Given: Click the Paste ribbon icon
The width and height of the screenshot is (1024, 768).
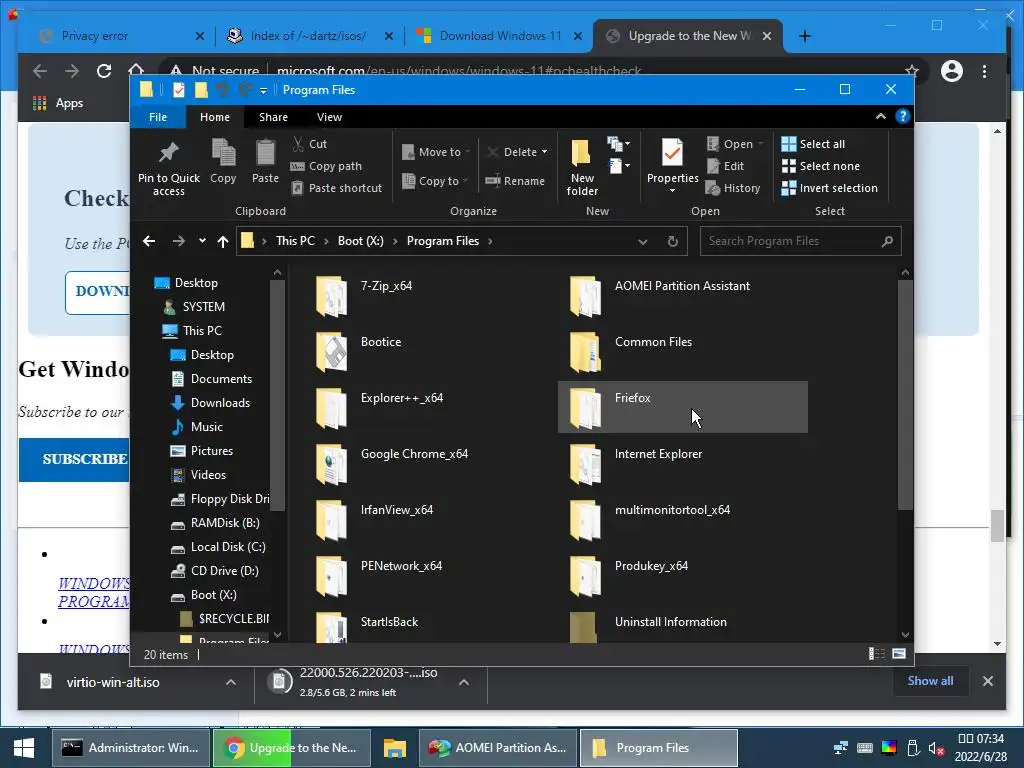Looking at the screenshot, I should pyautogui.click(x=265, y=153).
